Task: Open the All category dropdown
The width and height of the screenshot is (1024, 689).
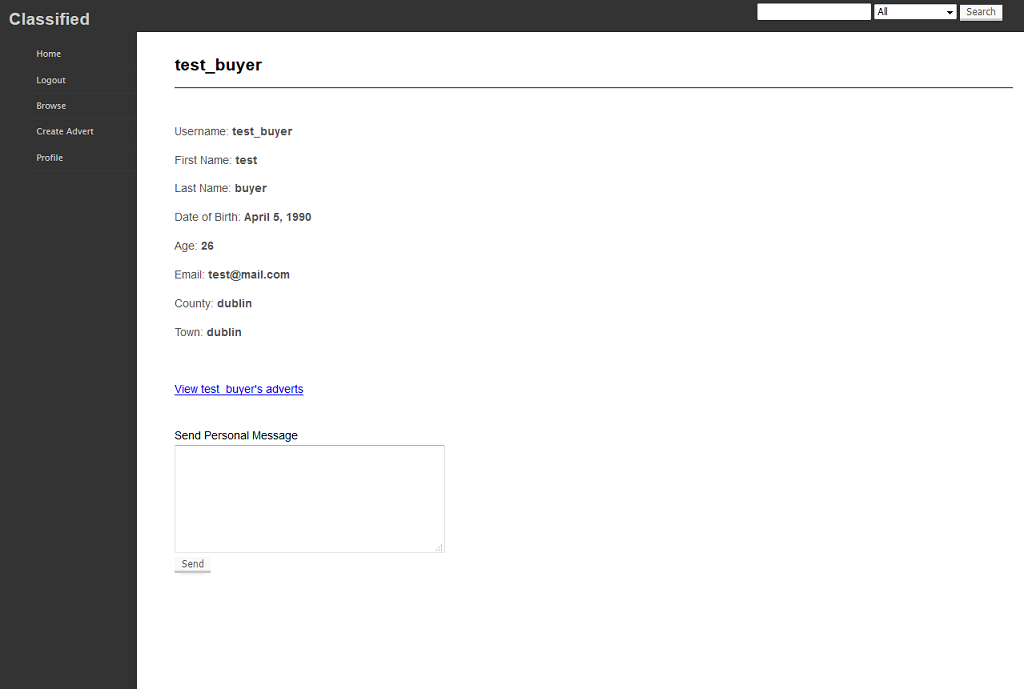Action: point(915,12)
